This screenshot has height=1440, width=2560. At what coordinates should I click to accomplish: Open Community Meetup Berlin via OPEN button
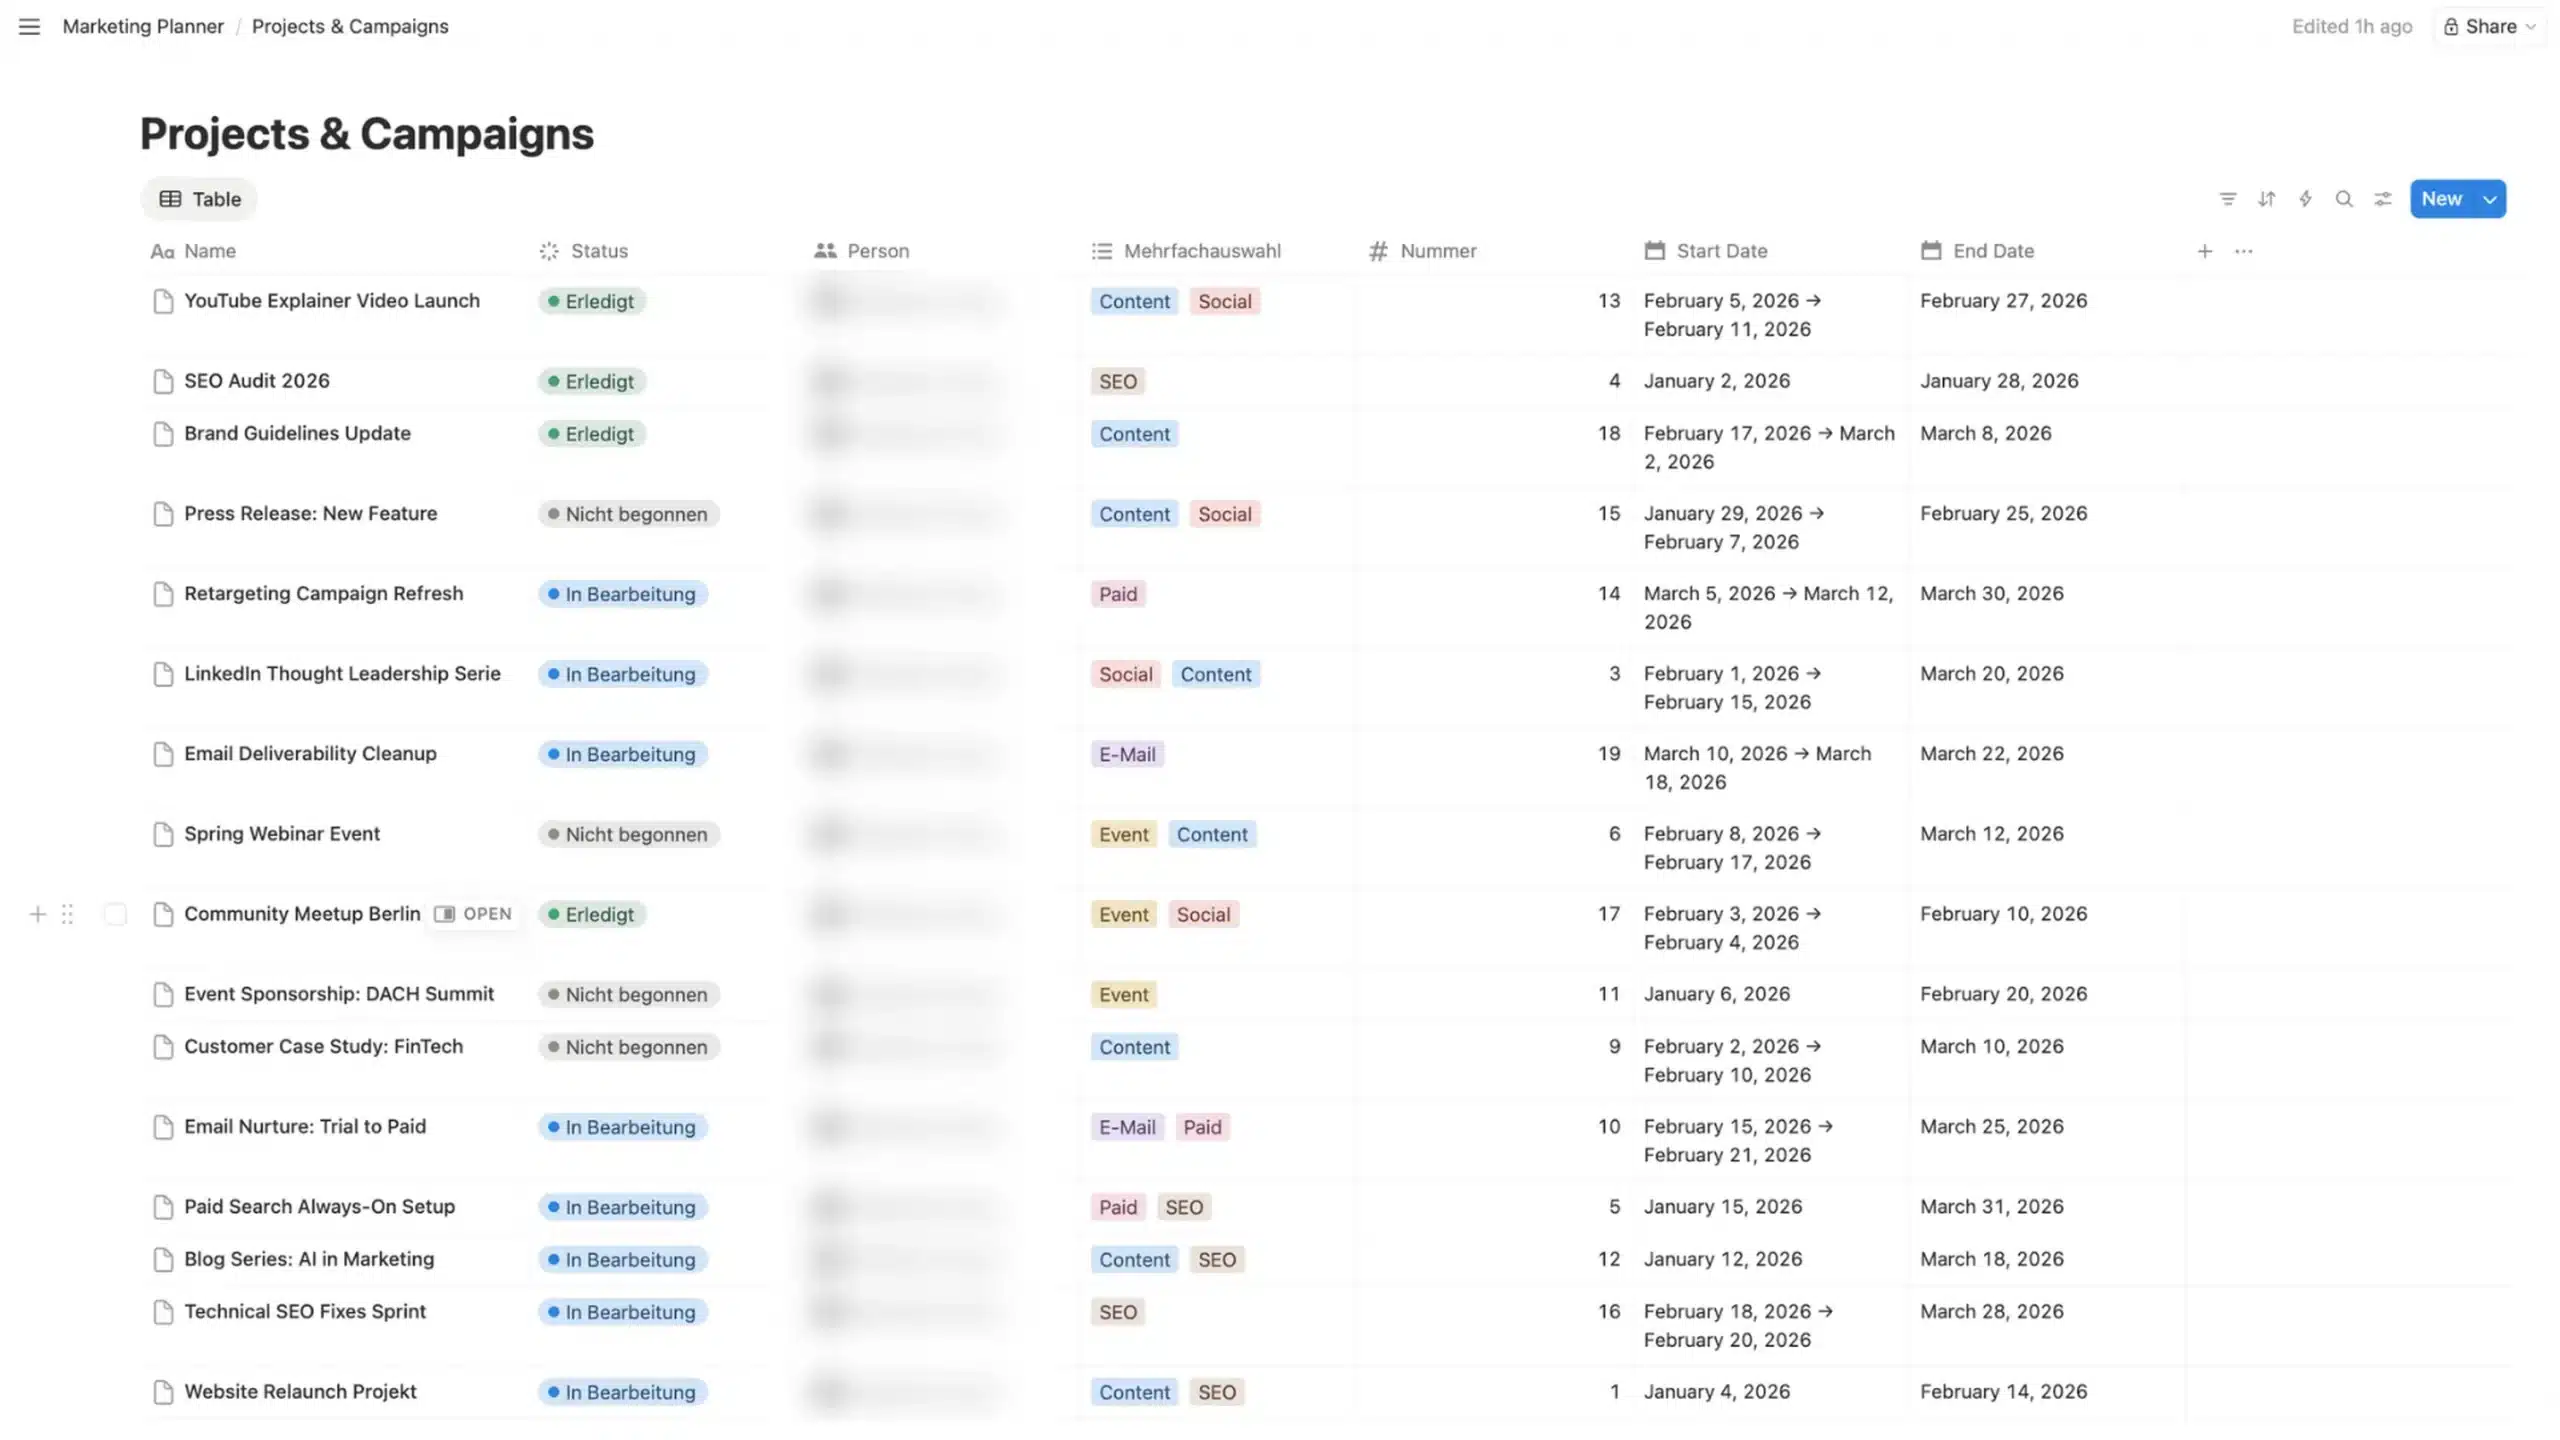[474, 914]
